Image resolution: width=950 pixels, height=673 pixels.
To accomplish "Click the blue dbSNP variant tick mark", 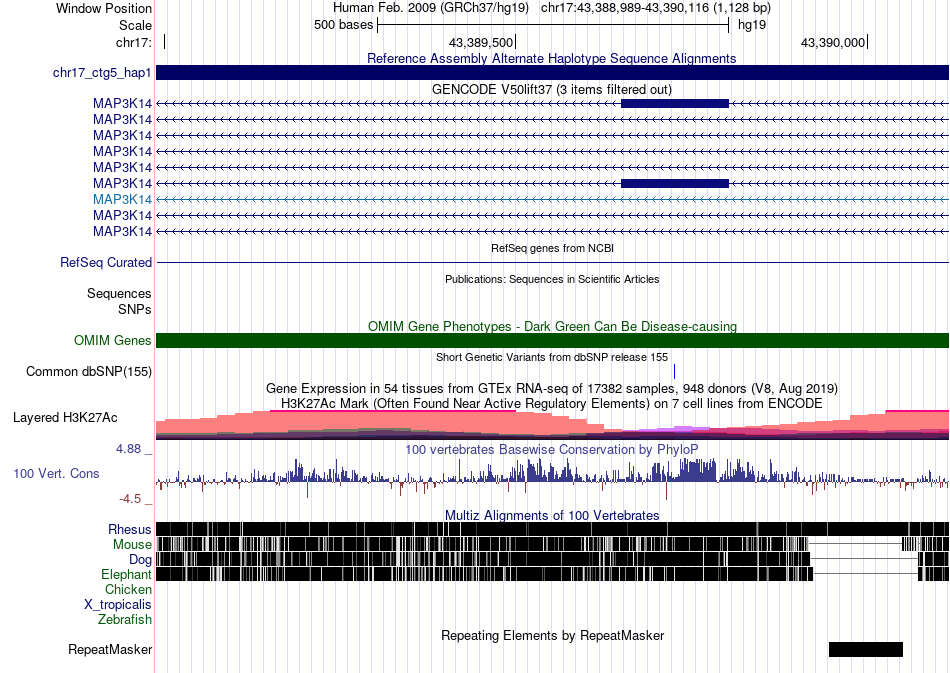I will 674,371.
